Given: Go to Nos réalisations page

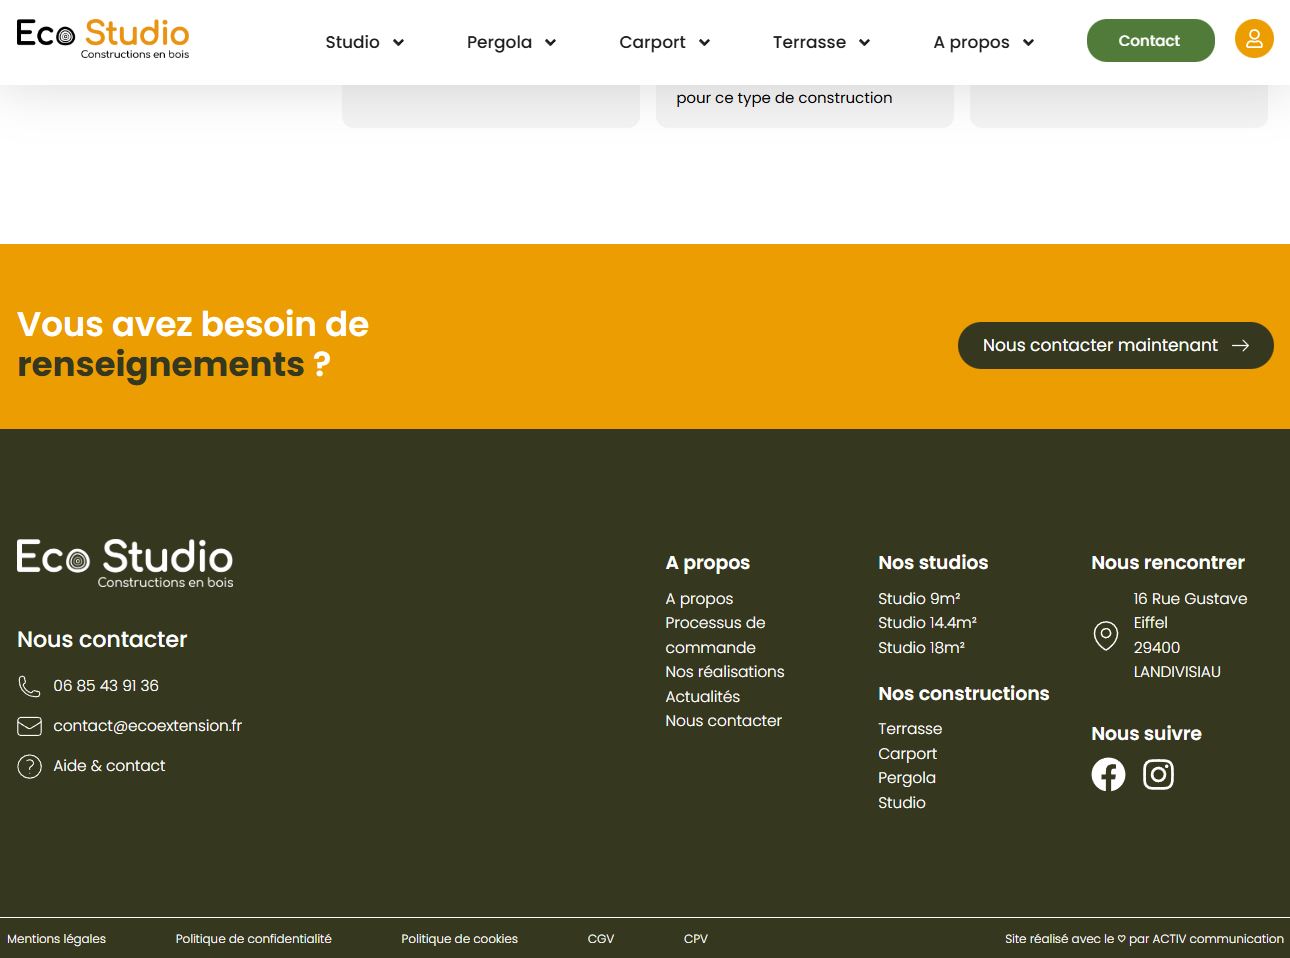Looking at the screenshot, I should click(x=724, y=672).
